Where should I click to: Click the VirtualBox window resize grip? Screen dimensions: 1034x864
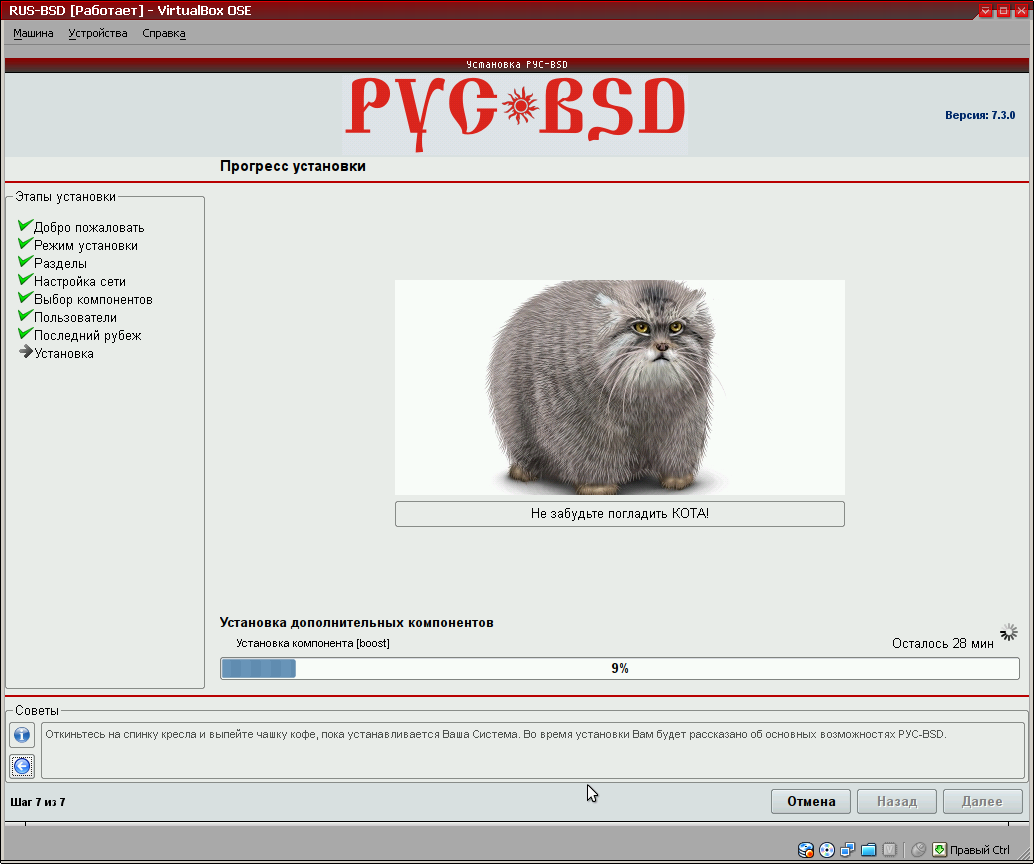click(1023, 853)
